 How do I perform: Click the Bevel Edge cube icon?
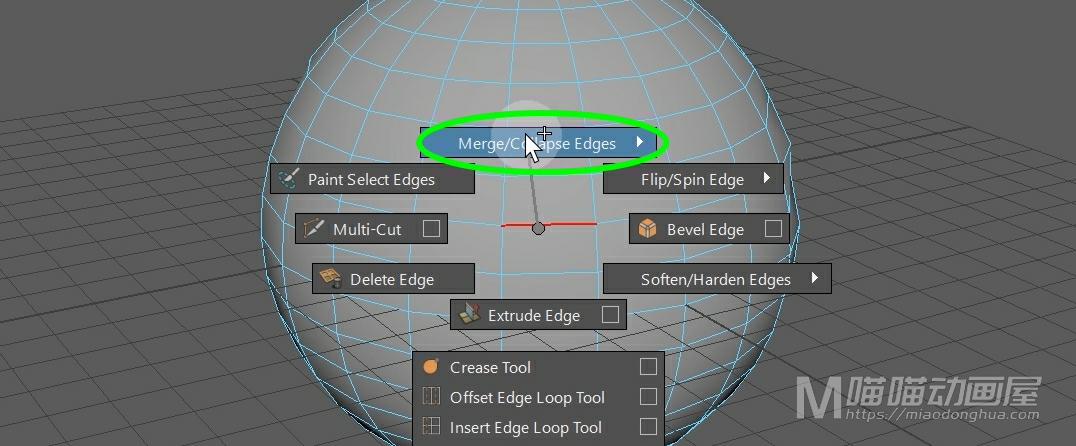[x=647, y=228]
